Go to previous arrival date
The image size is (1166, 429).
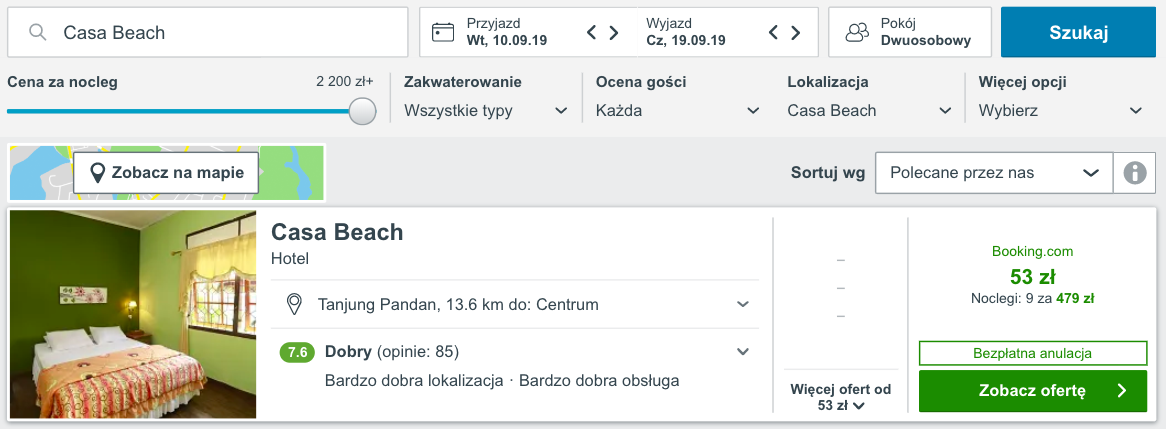click(x=591, y=32)
